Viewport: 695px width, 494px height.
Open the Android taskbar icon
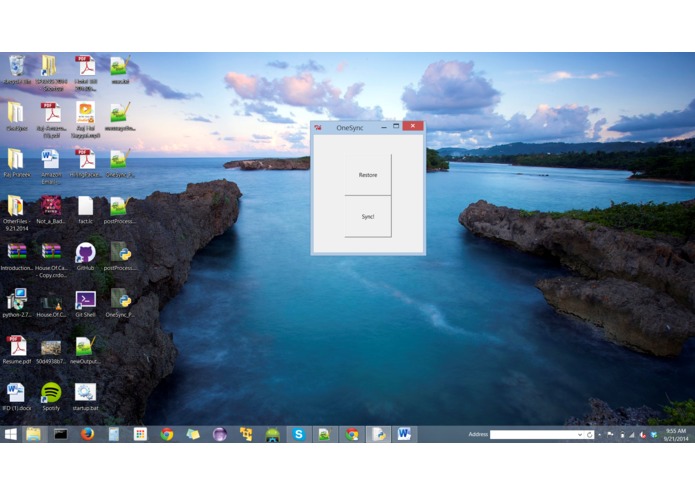[272, 434]
